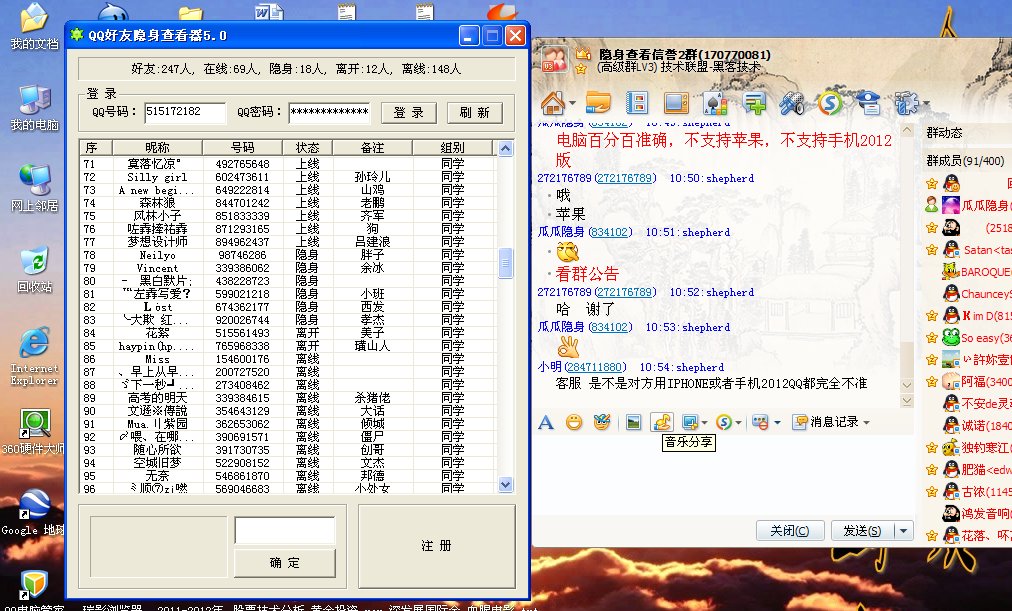Expand the 发送 send button dropdown
This screenshot has height=611, width=1012.
coord(903,530)
